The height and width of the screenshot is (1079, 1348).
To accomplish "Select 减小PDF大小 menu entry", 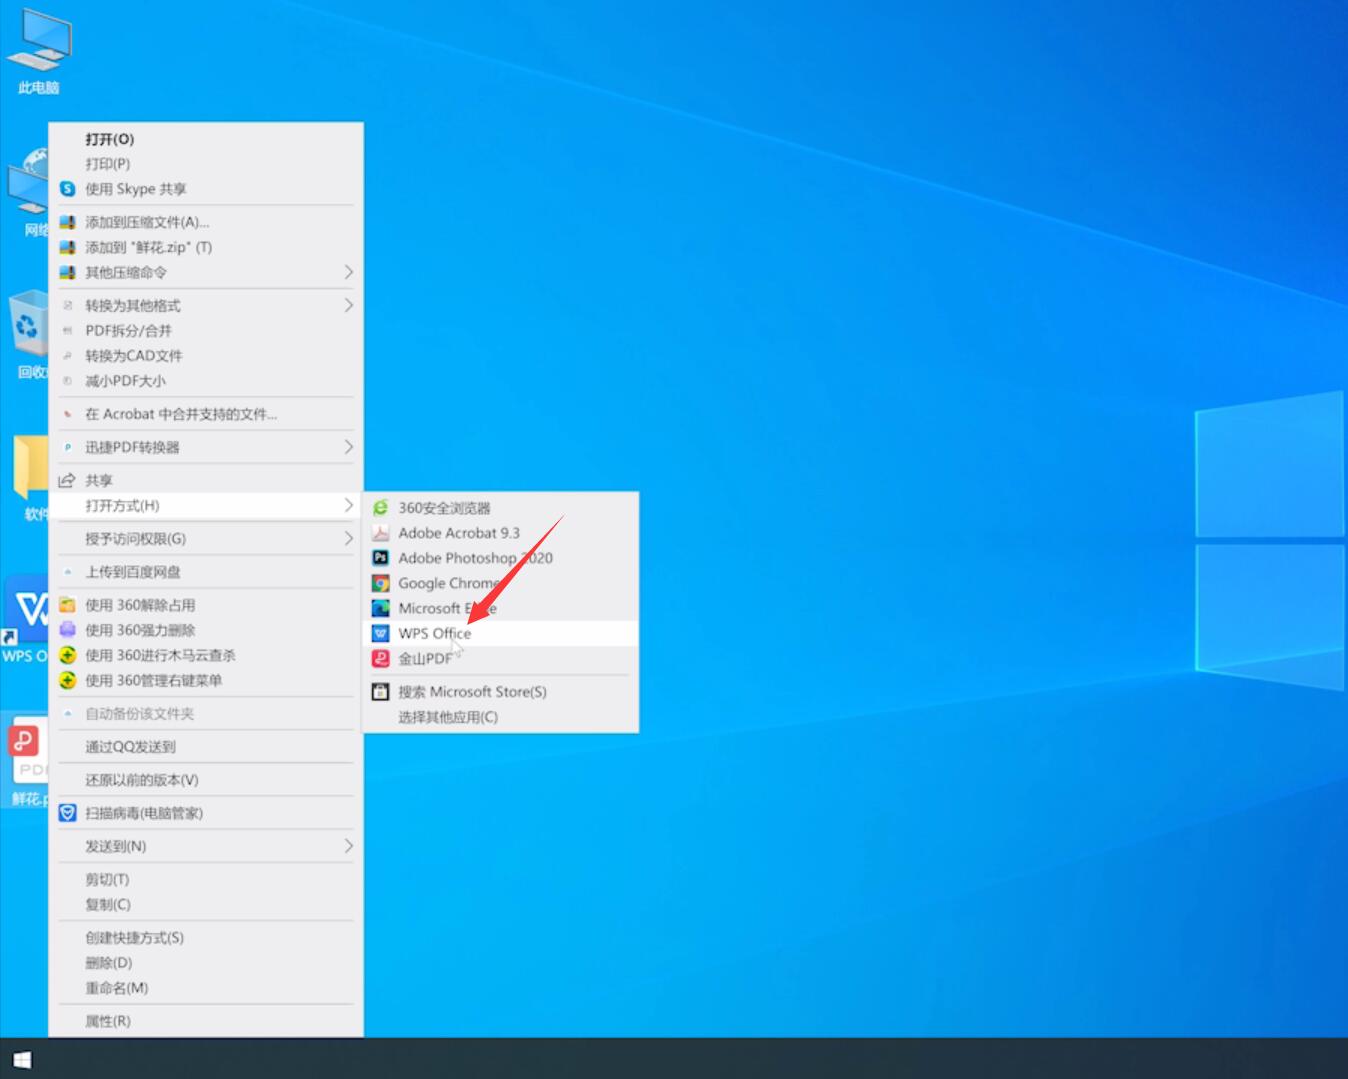I will click(206, 380).
